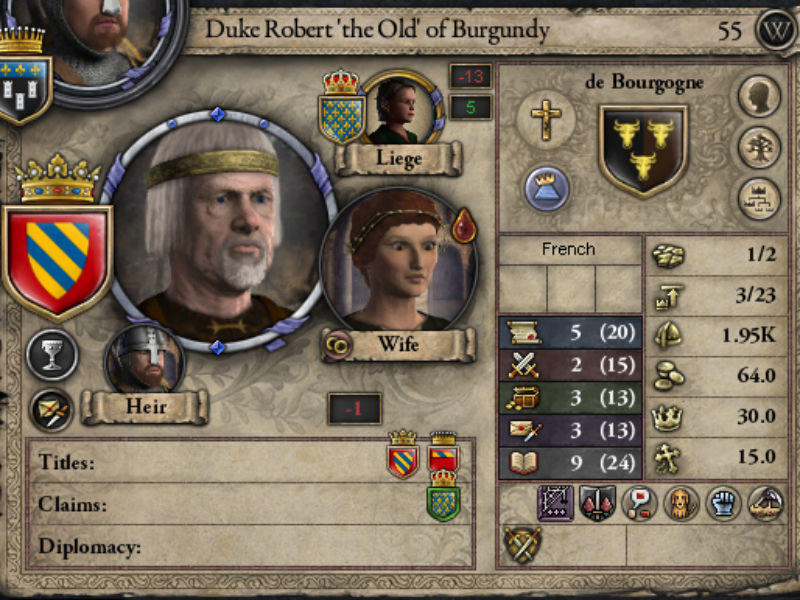Click the Liege banner label
This screenshot has height=600, width=800.
tap(398, 159)
